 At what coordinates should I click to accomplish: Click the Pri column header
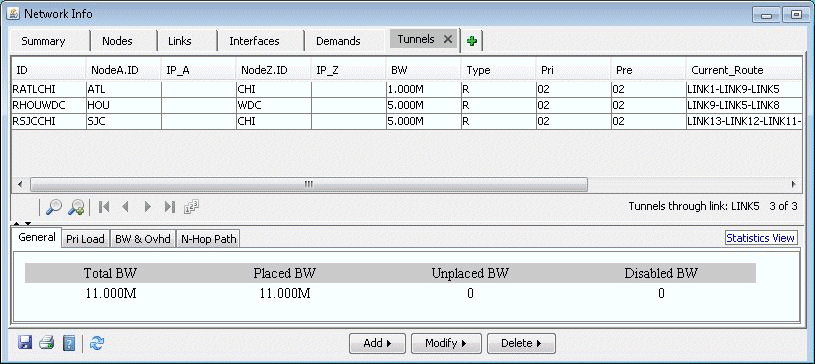pos(573,70)
